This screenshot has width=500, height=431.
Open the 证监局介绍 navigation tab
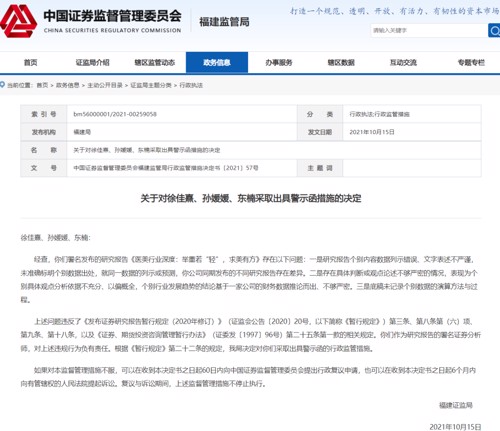(x=93, y=62)
